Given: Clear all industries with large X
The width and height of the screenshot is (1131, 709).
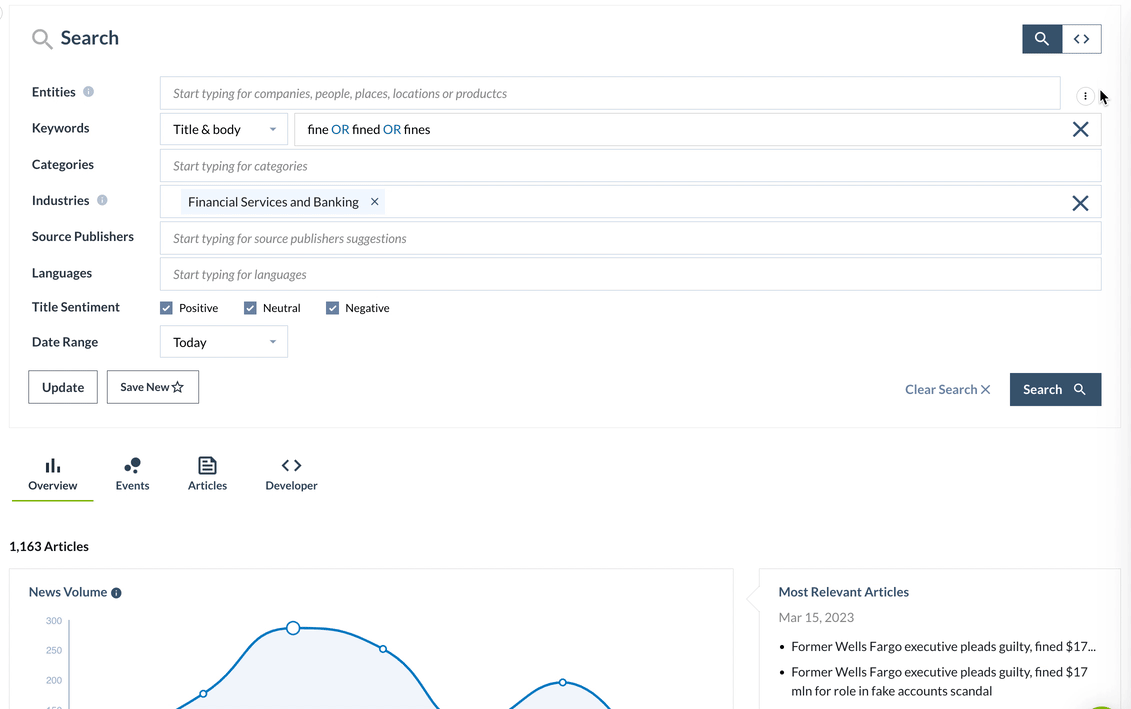Looking at the screenshot, I should (1080, 203).
